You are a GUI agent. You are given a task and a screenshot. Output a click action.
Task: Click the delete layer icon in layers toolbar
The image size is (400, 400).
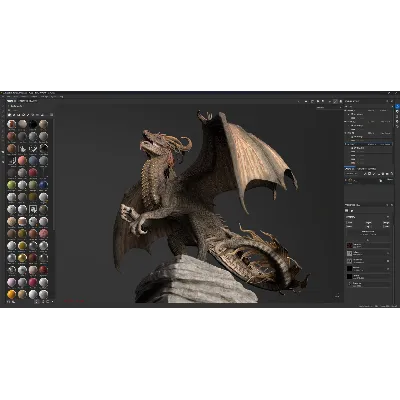392,174
